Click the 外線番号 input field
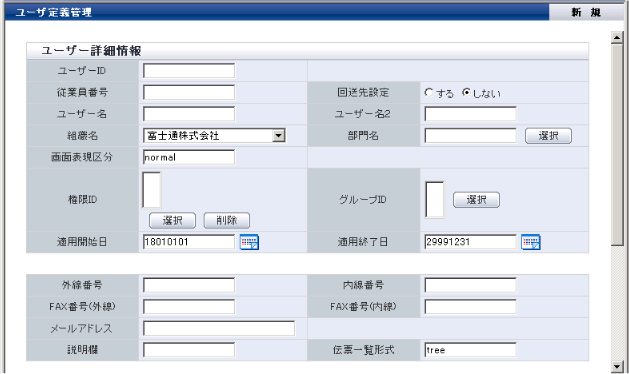The image size is (629, 374). point(189,285)
